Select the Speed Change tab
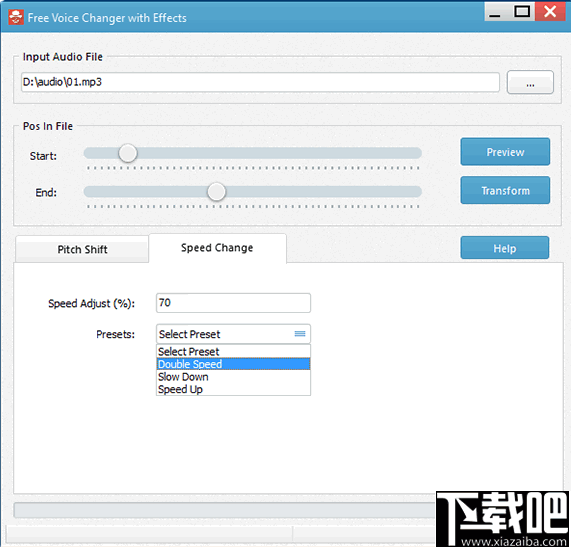Image resolution: width=571 pixels, height=547 pixels. click(x=217, y=248)
